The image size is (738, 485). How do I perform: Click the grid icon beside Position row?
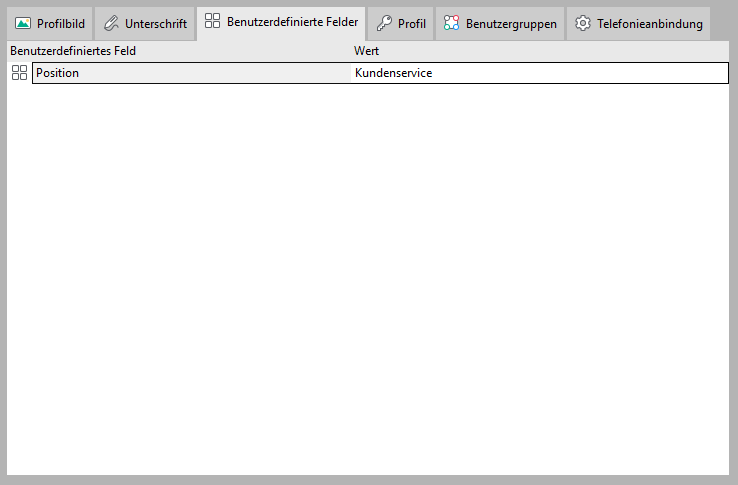19,73
